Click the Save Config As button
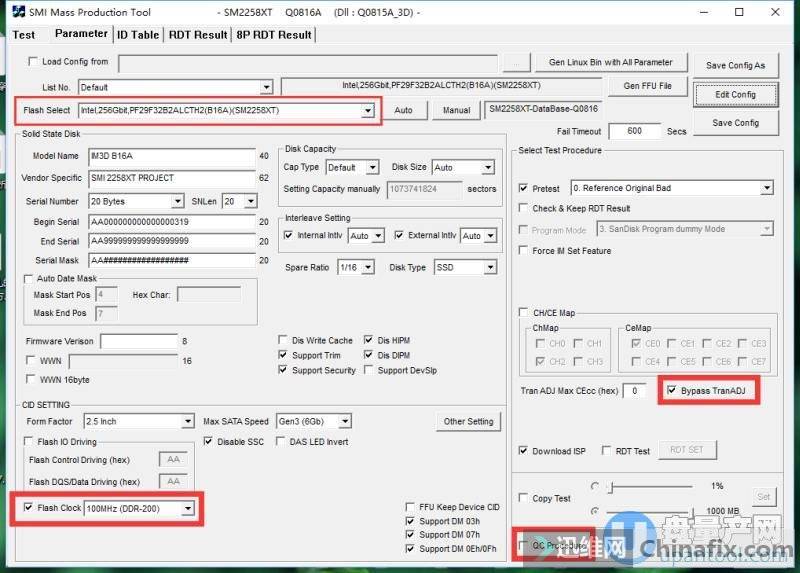The image size is (800, 573). (735, 65)
